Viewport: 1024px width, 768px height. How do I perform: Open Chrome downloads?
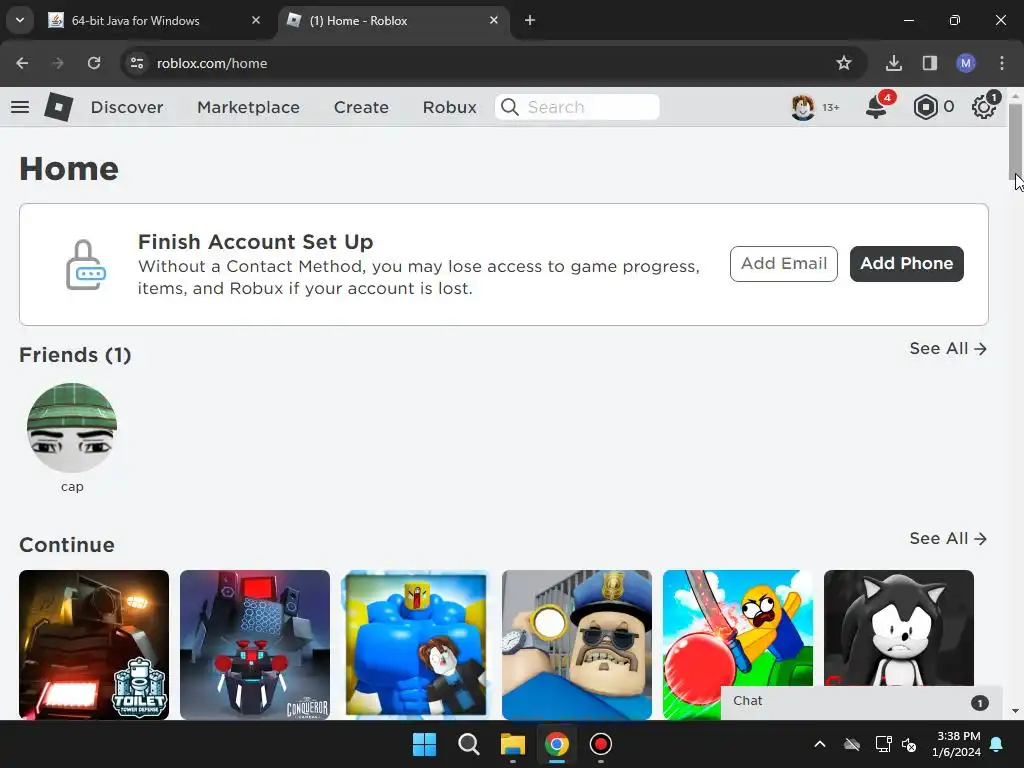pos(893,63)
